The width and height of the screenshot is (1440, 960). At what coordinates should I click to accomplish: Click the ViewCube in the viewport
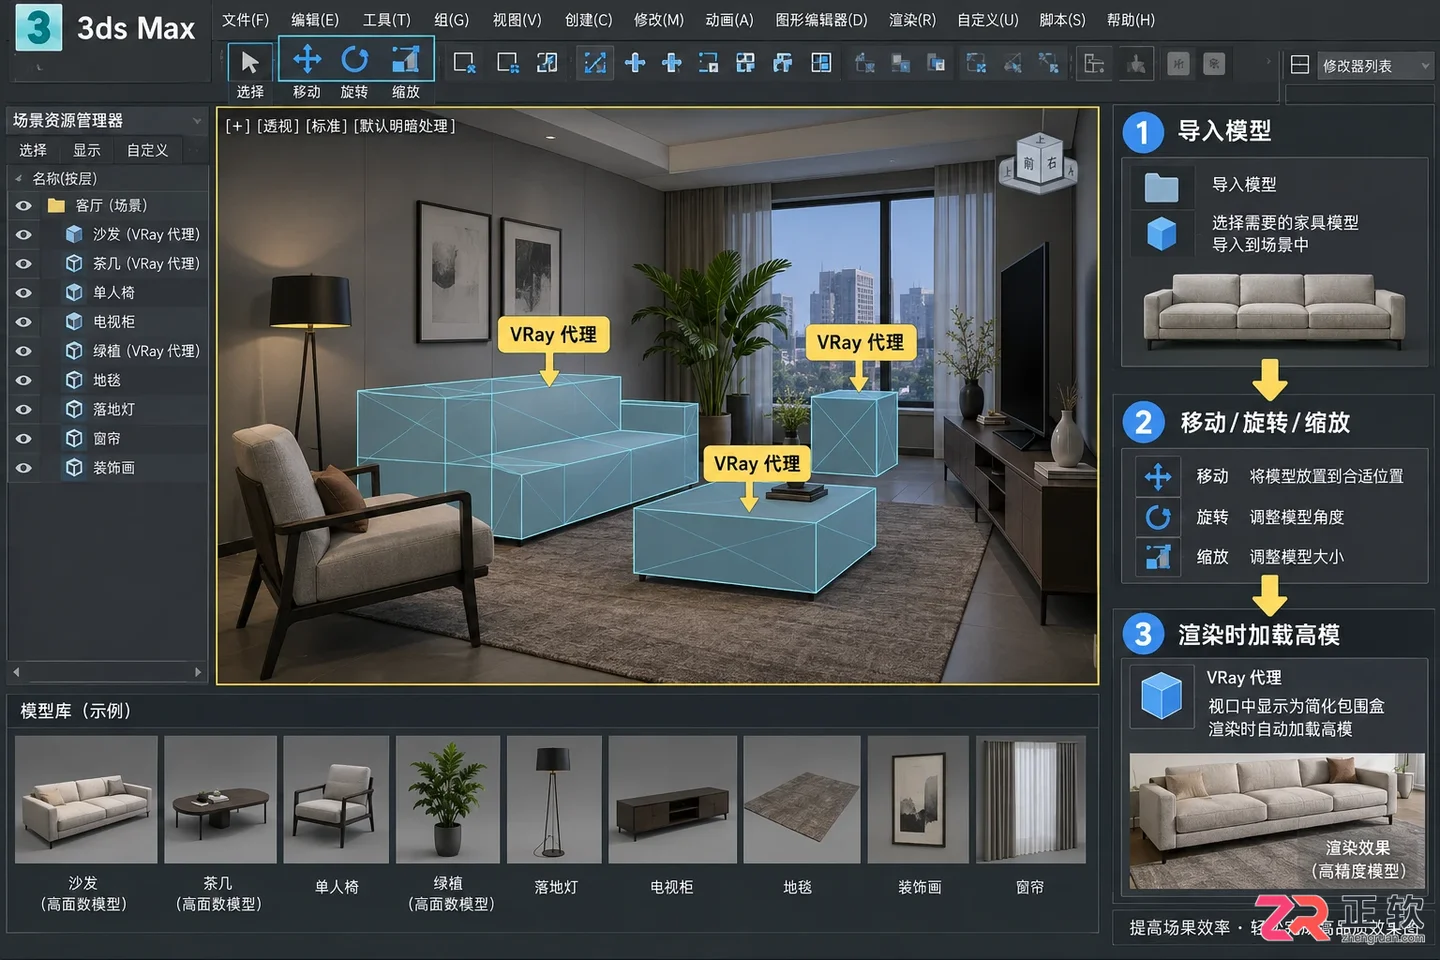(x=1040, y=162)
